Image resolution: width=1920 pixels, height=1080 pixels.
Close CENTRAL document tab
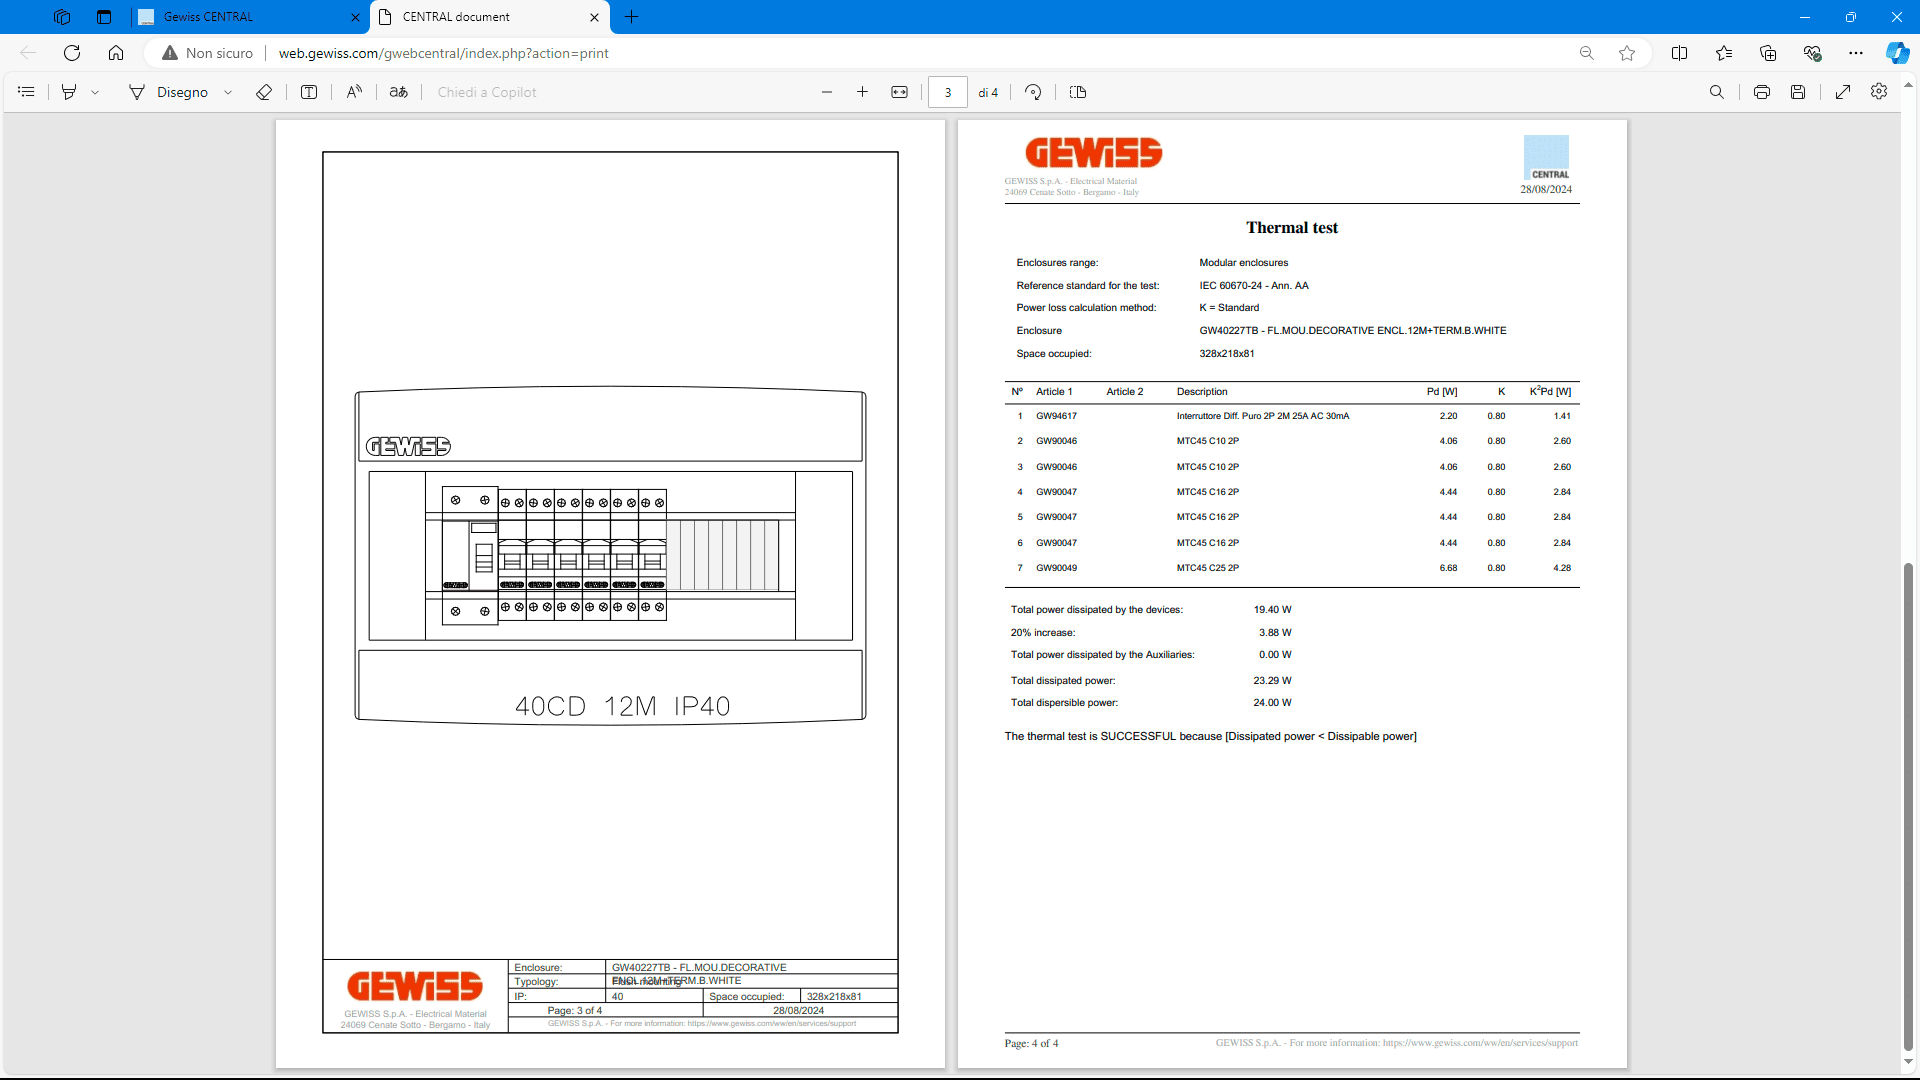click(594, 17)
